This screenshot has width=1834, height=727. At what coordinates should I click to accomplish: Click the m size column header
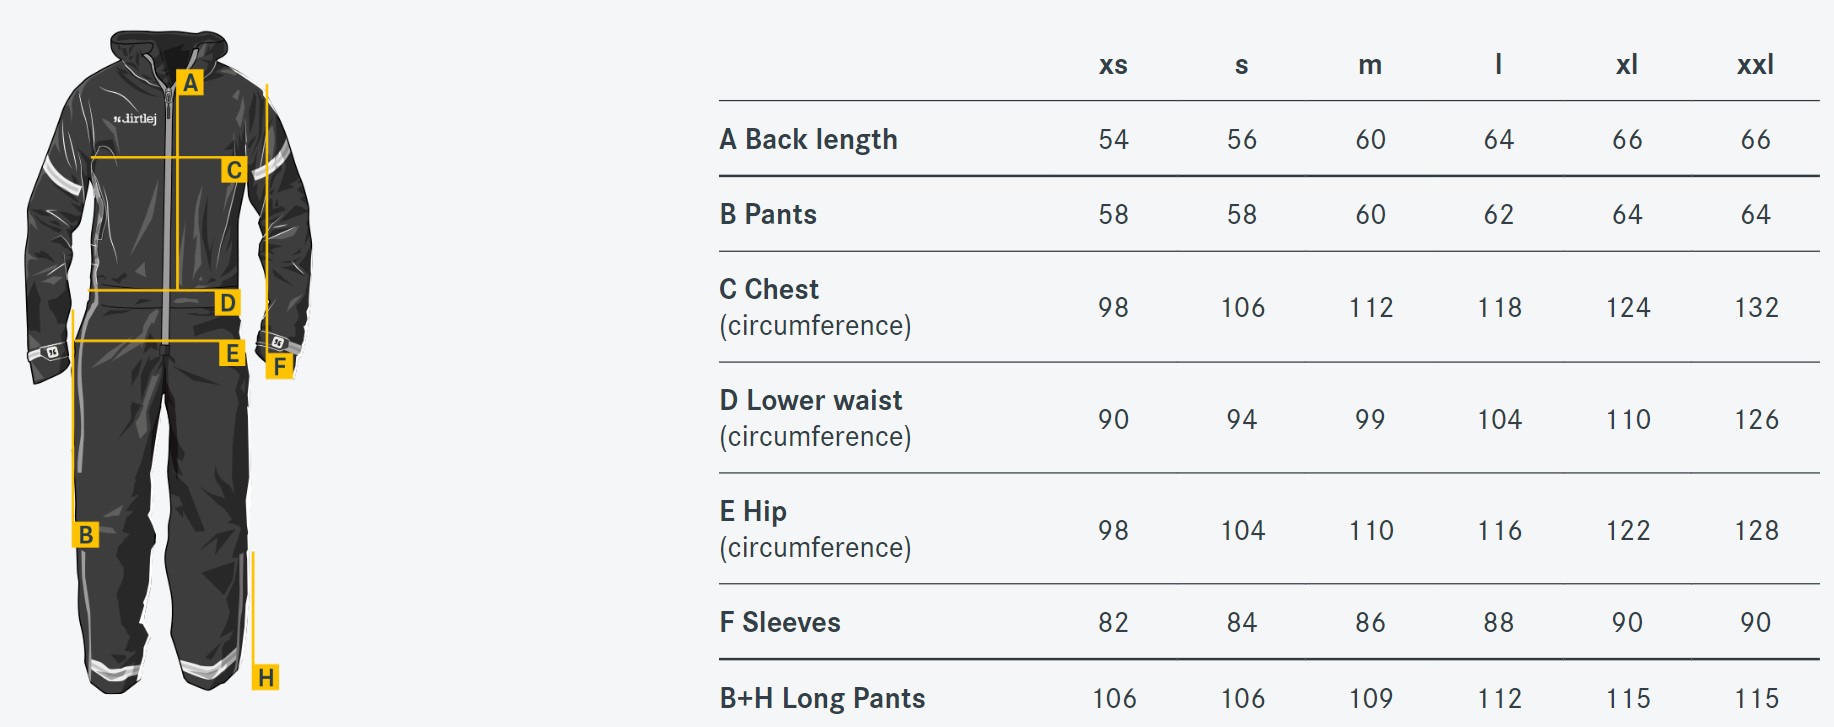[x=1370, y=65]
